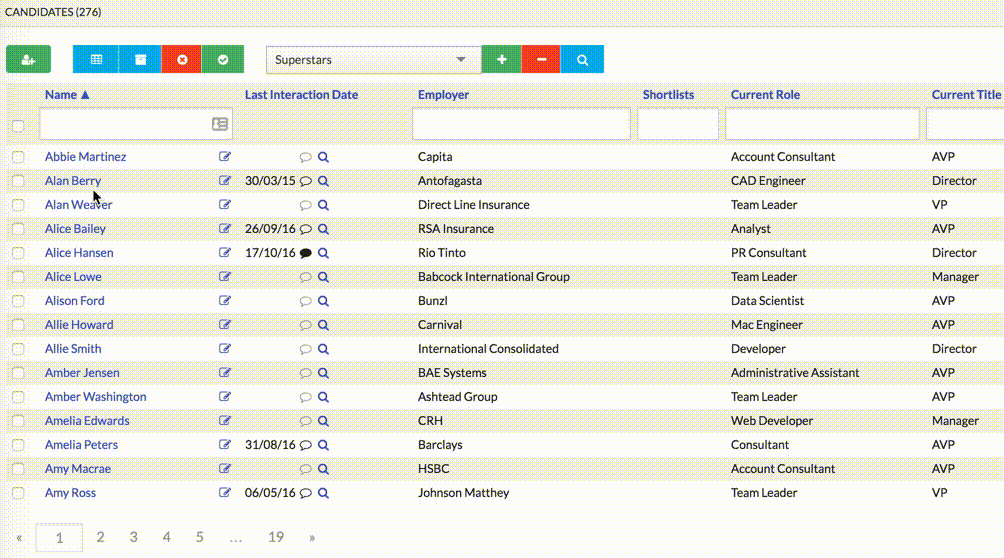
Task: Jump to page 19 in pagination
Action: [x=276, y=537]
